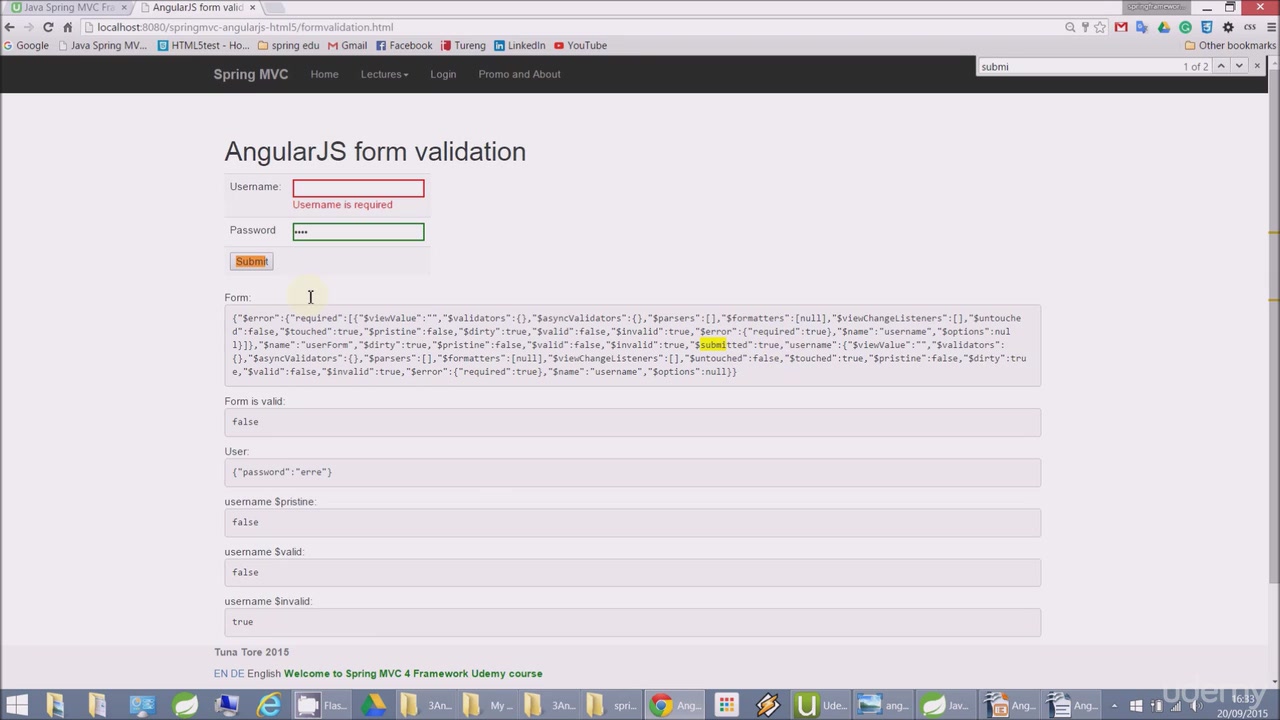Open the Gmail extension icon
The width and height of the screenshot is (1280, 720).
1121,27
